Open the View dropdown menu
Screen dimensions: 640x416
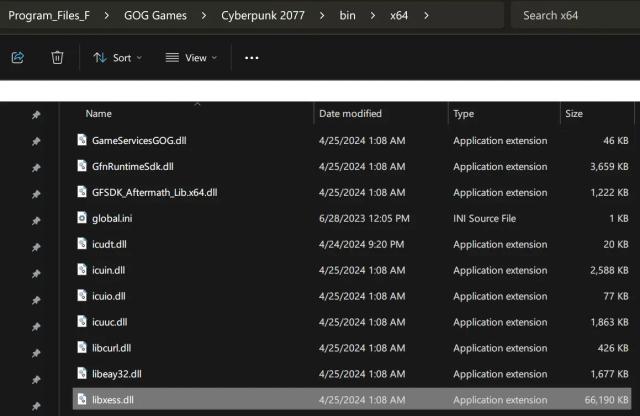[x=191, y=58]
